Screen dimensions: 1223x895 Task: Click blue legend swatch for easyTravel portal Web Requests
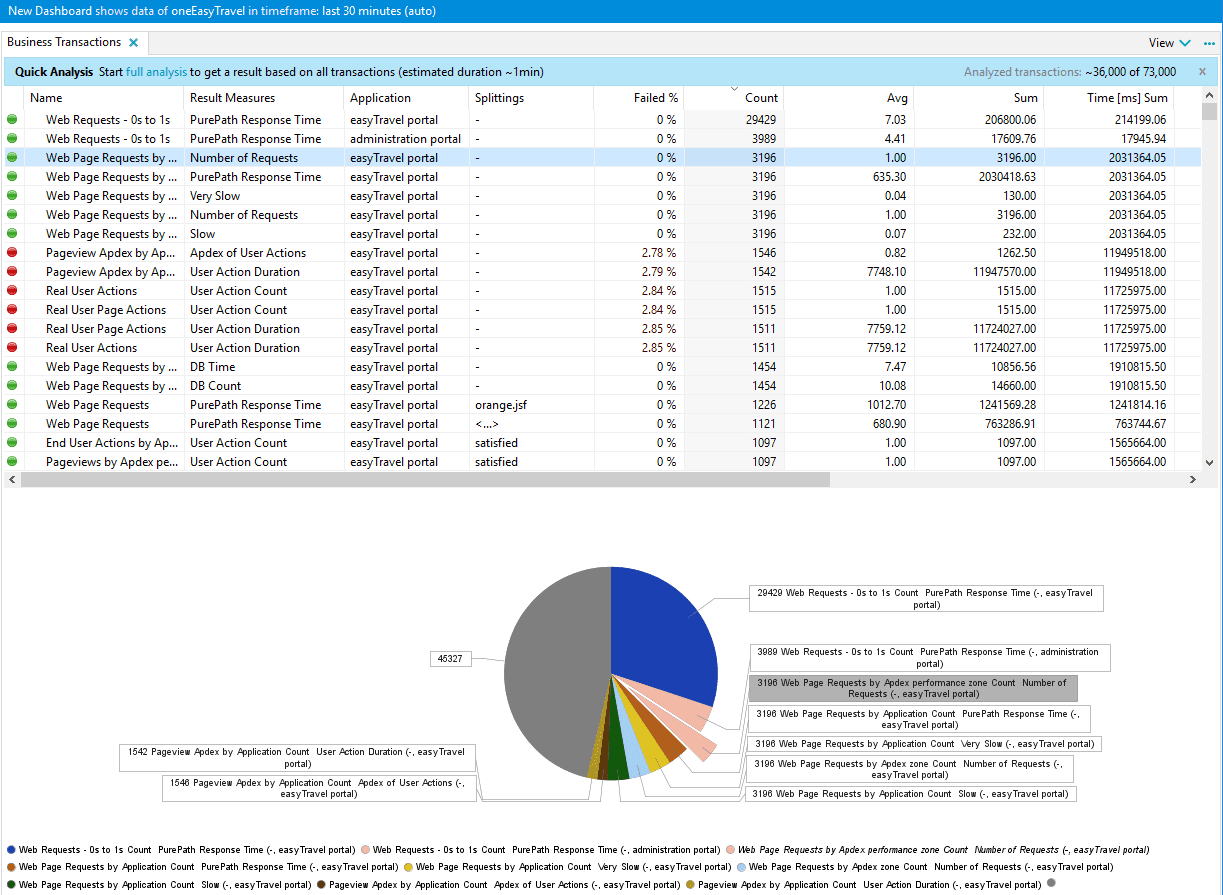[x=11, y=849]
